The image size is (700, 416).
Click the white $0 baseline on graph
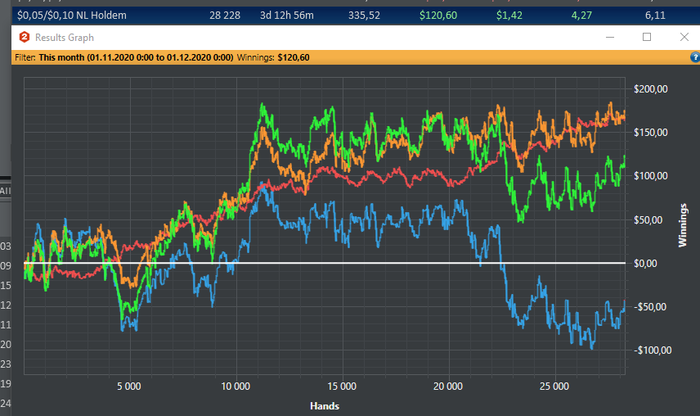(x=325, y=263)
